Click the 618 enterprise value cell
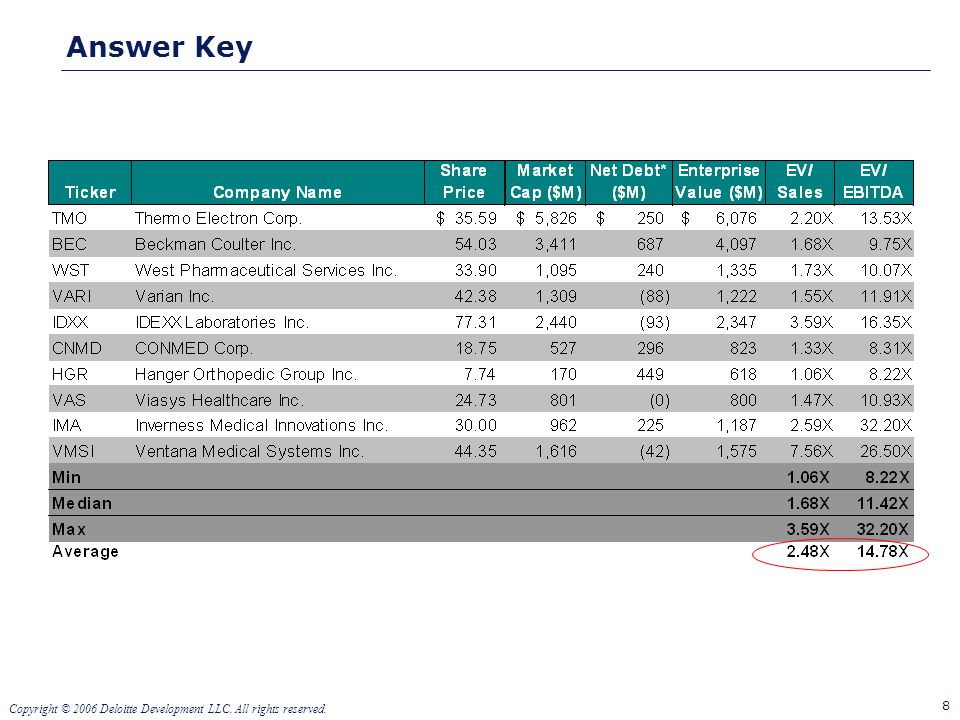Image resolution: width=960 pixels, height=720 pixels. 743,374
